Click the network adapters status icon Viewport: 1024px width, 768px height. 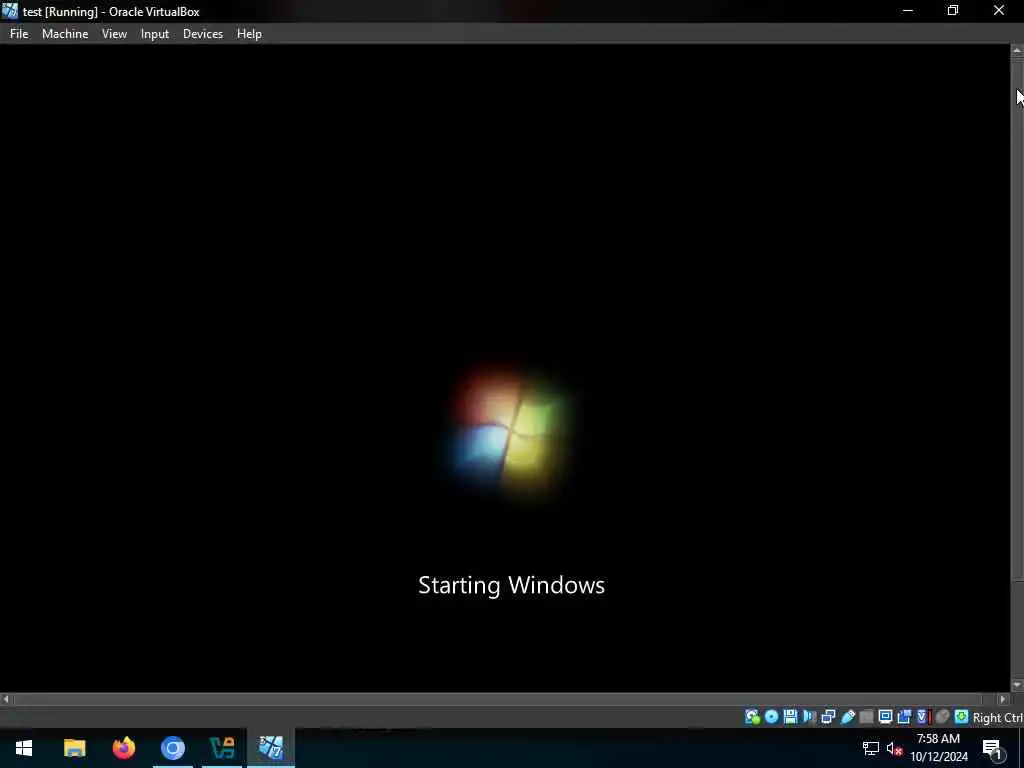coord(828,717)
